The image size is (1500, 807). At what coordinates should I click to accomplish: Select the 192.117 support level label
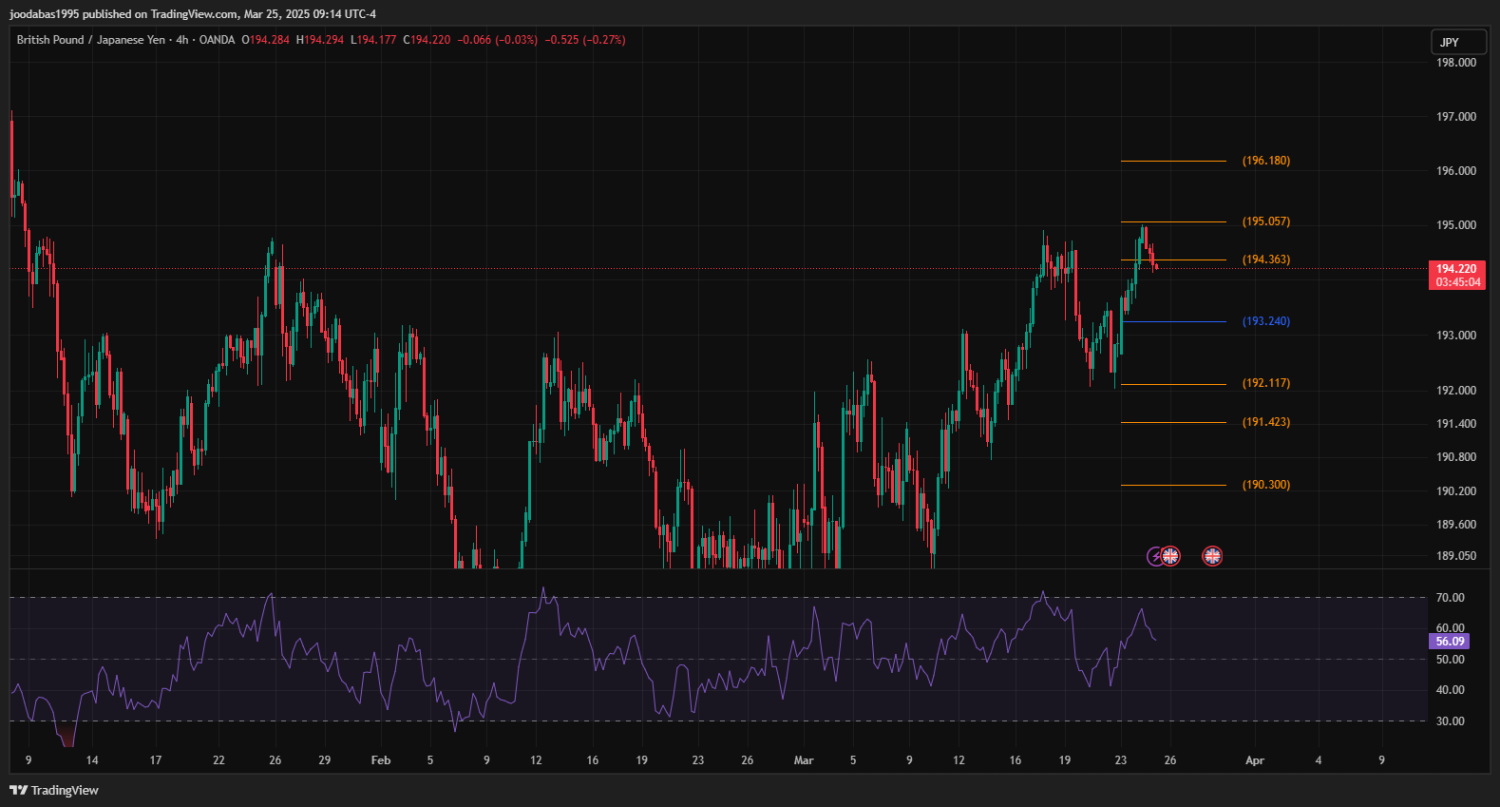[1266, 384]
